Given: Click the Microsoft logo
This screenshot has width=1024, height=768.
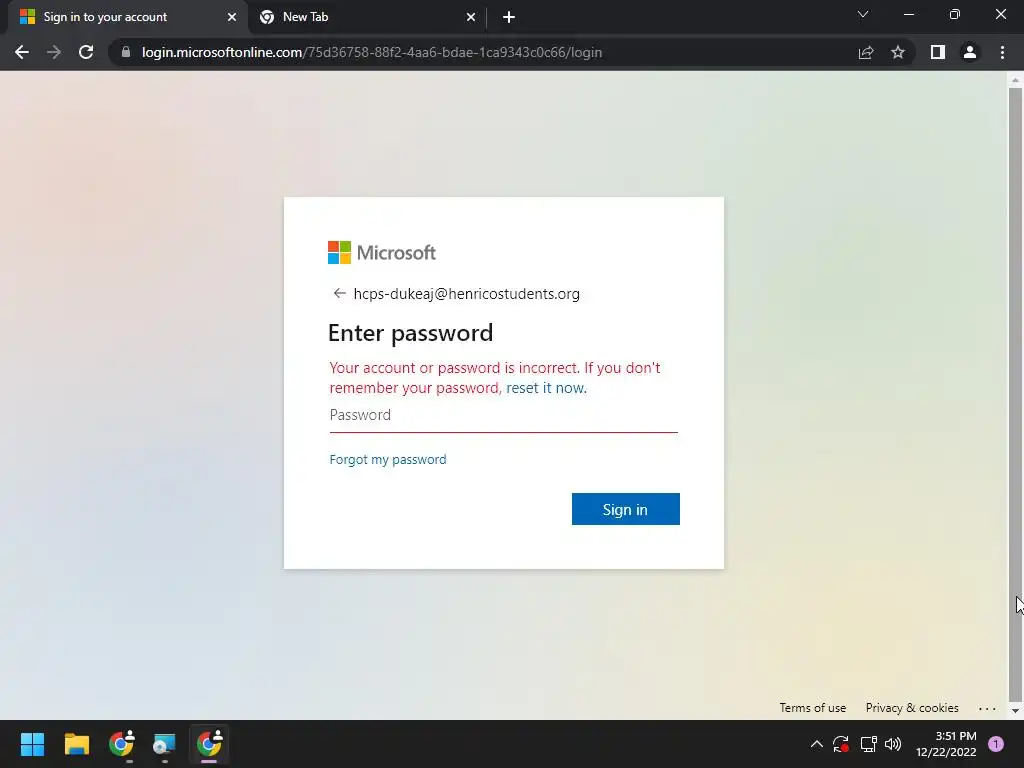Looking at the screenshot, I should tap(381, 253).
